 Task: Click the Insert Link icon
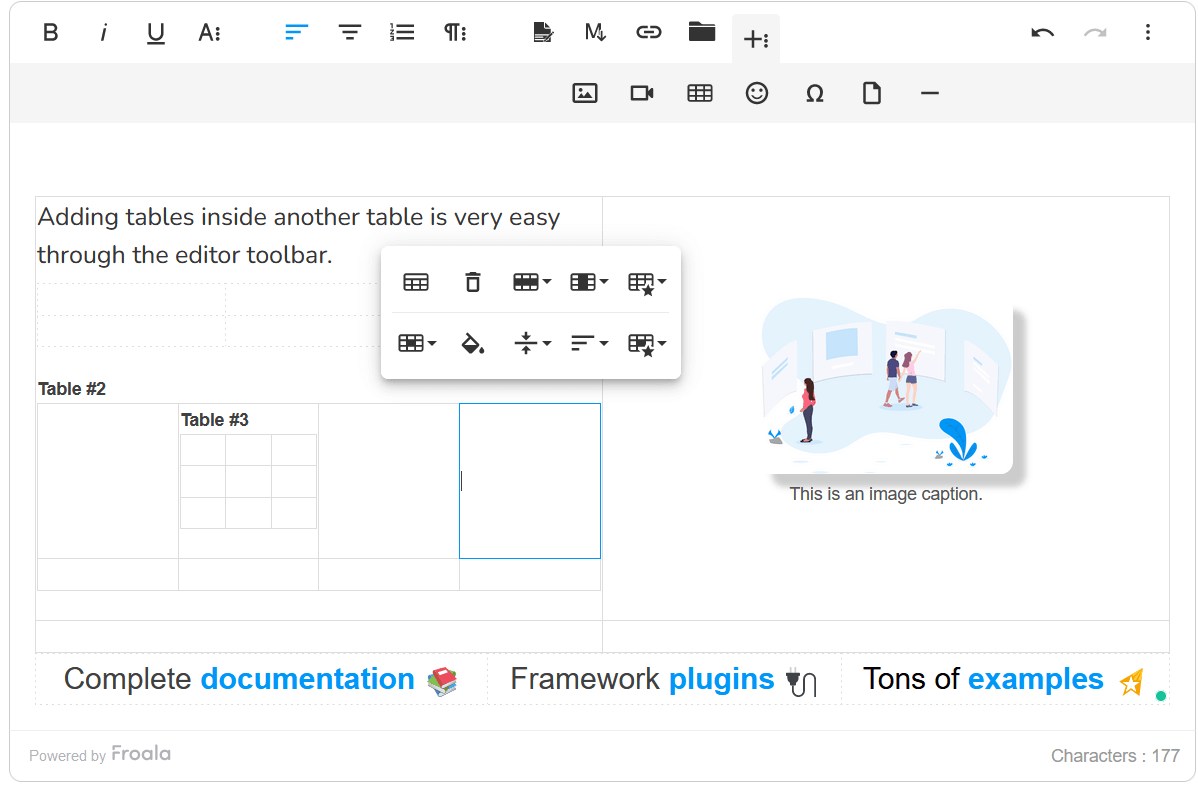pos(649,32)
